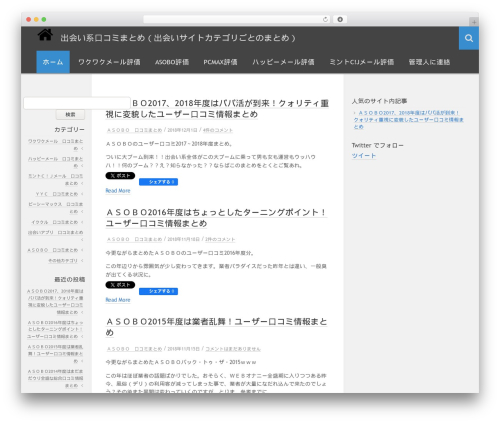Open ワクワクメール 口コミまとめ category
The width and height of the screenshot is (500, 423).
pos(56,145)
